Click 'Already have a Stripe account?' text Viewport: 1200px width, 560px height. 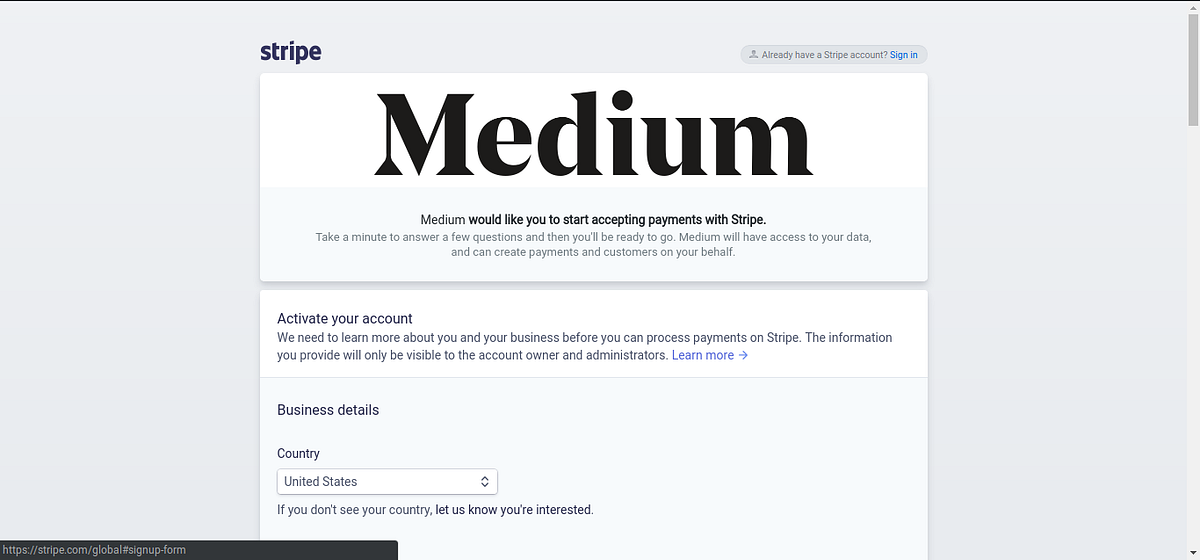(x=824, y=55)
